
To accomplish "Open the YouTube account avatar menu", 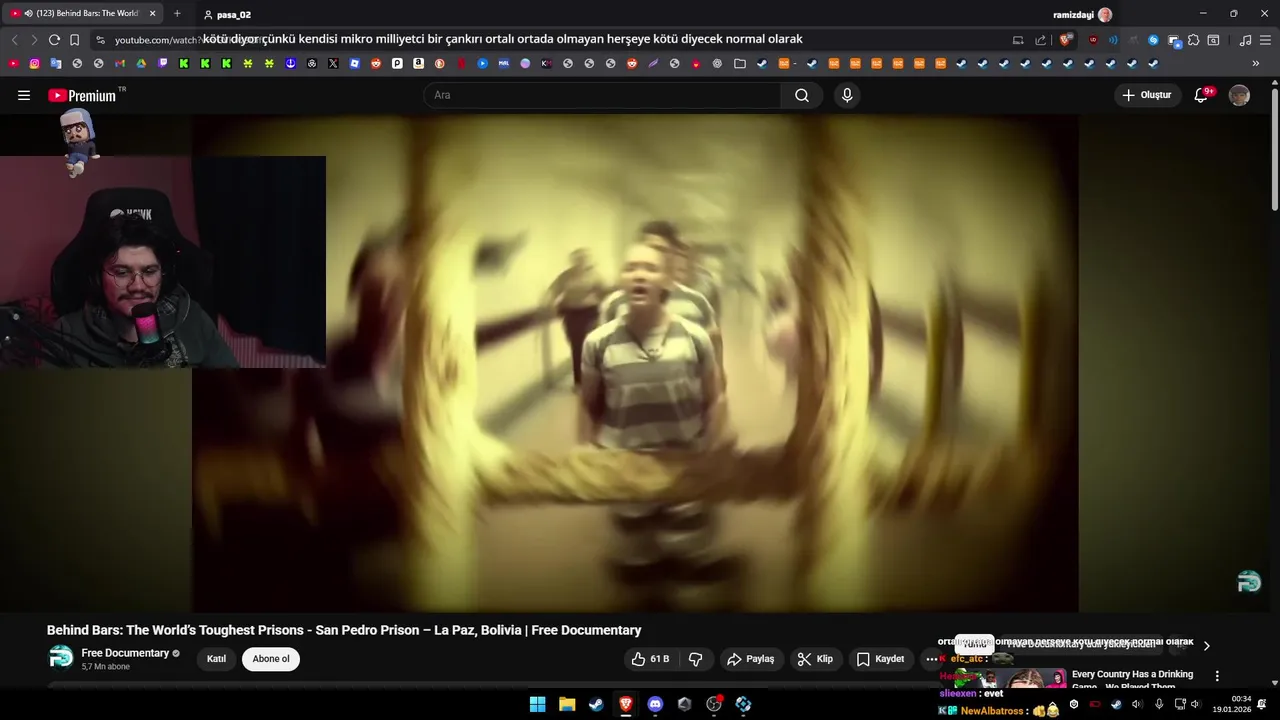I will [x=1239, y=95].
